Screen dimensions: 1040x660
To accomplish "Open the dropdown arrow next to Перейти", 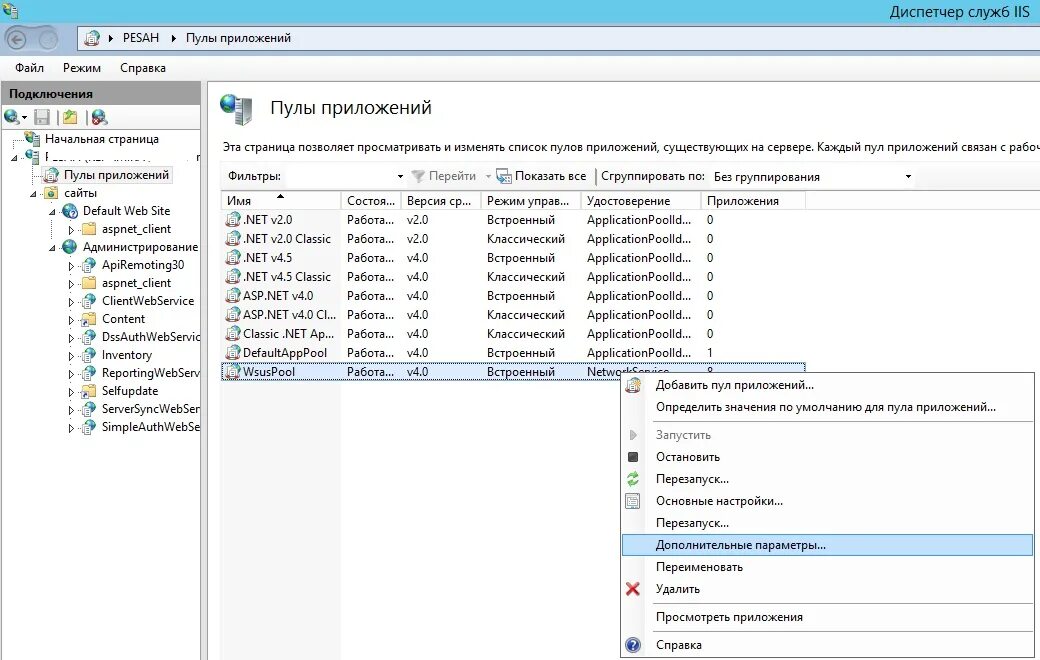I will (488, 176).
